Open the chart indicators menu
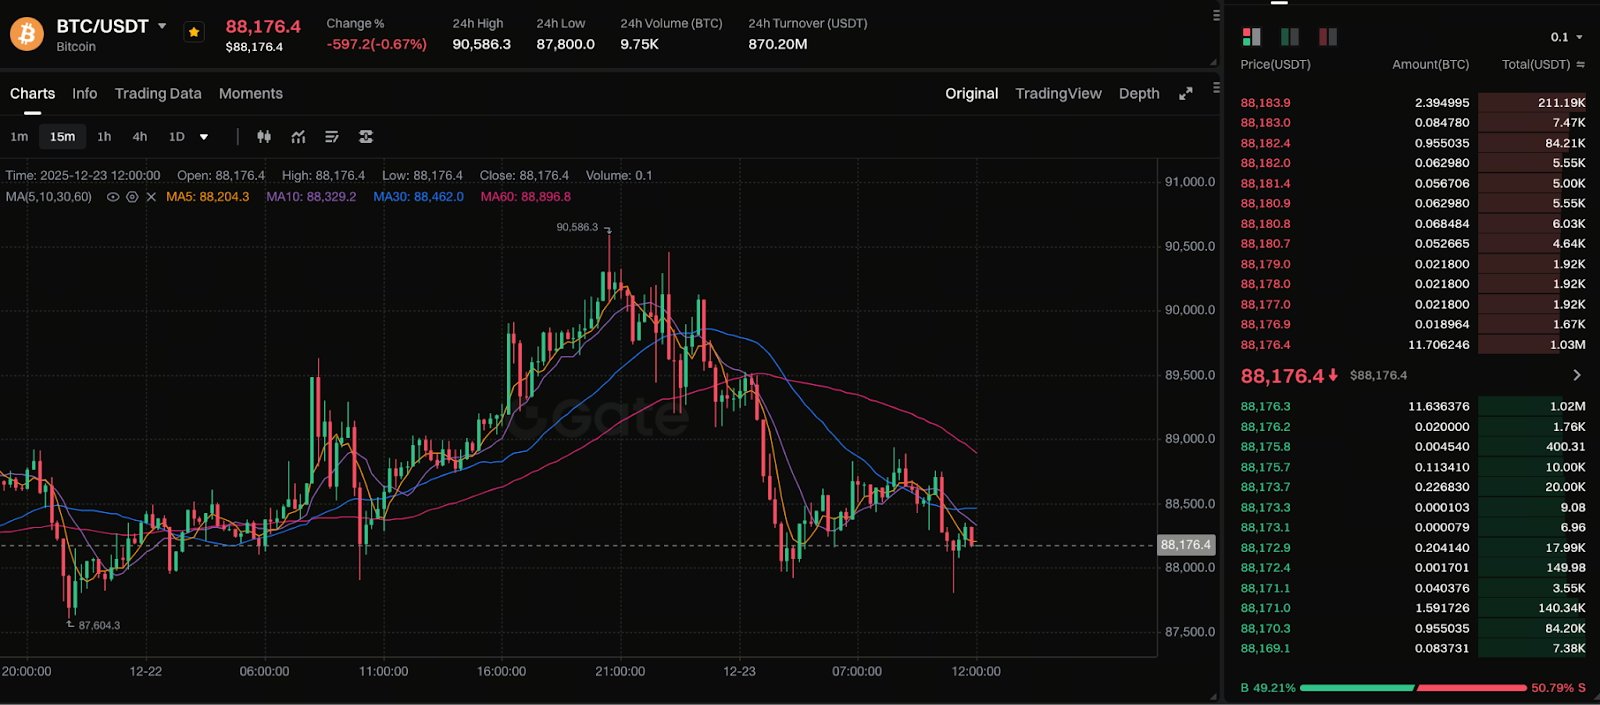 tap(298, 137)
